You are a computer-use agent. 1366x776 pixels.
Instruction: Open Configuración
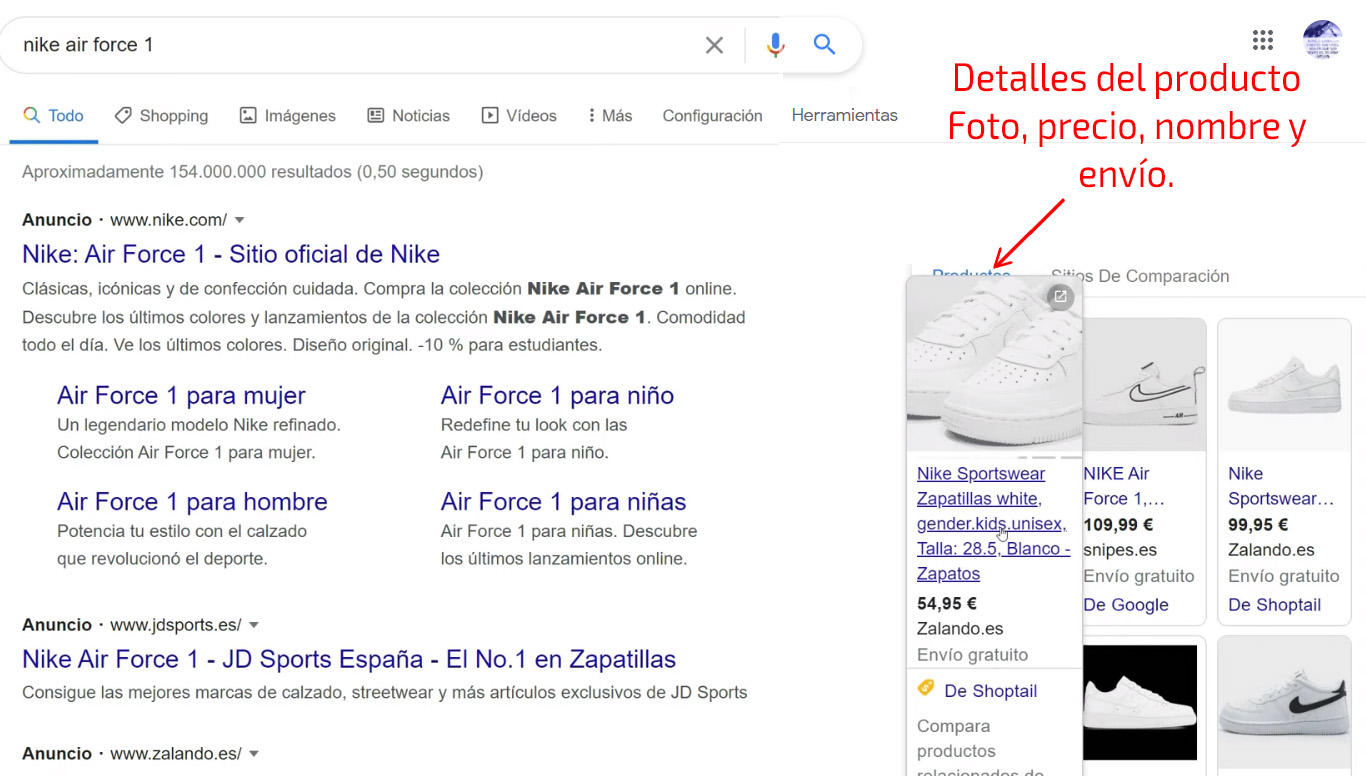click(712, 116)
